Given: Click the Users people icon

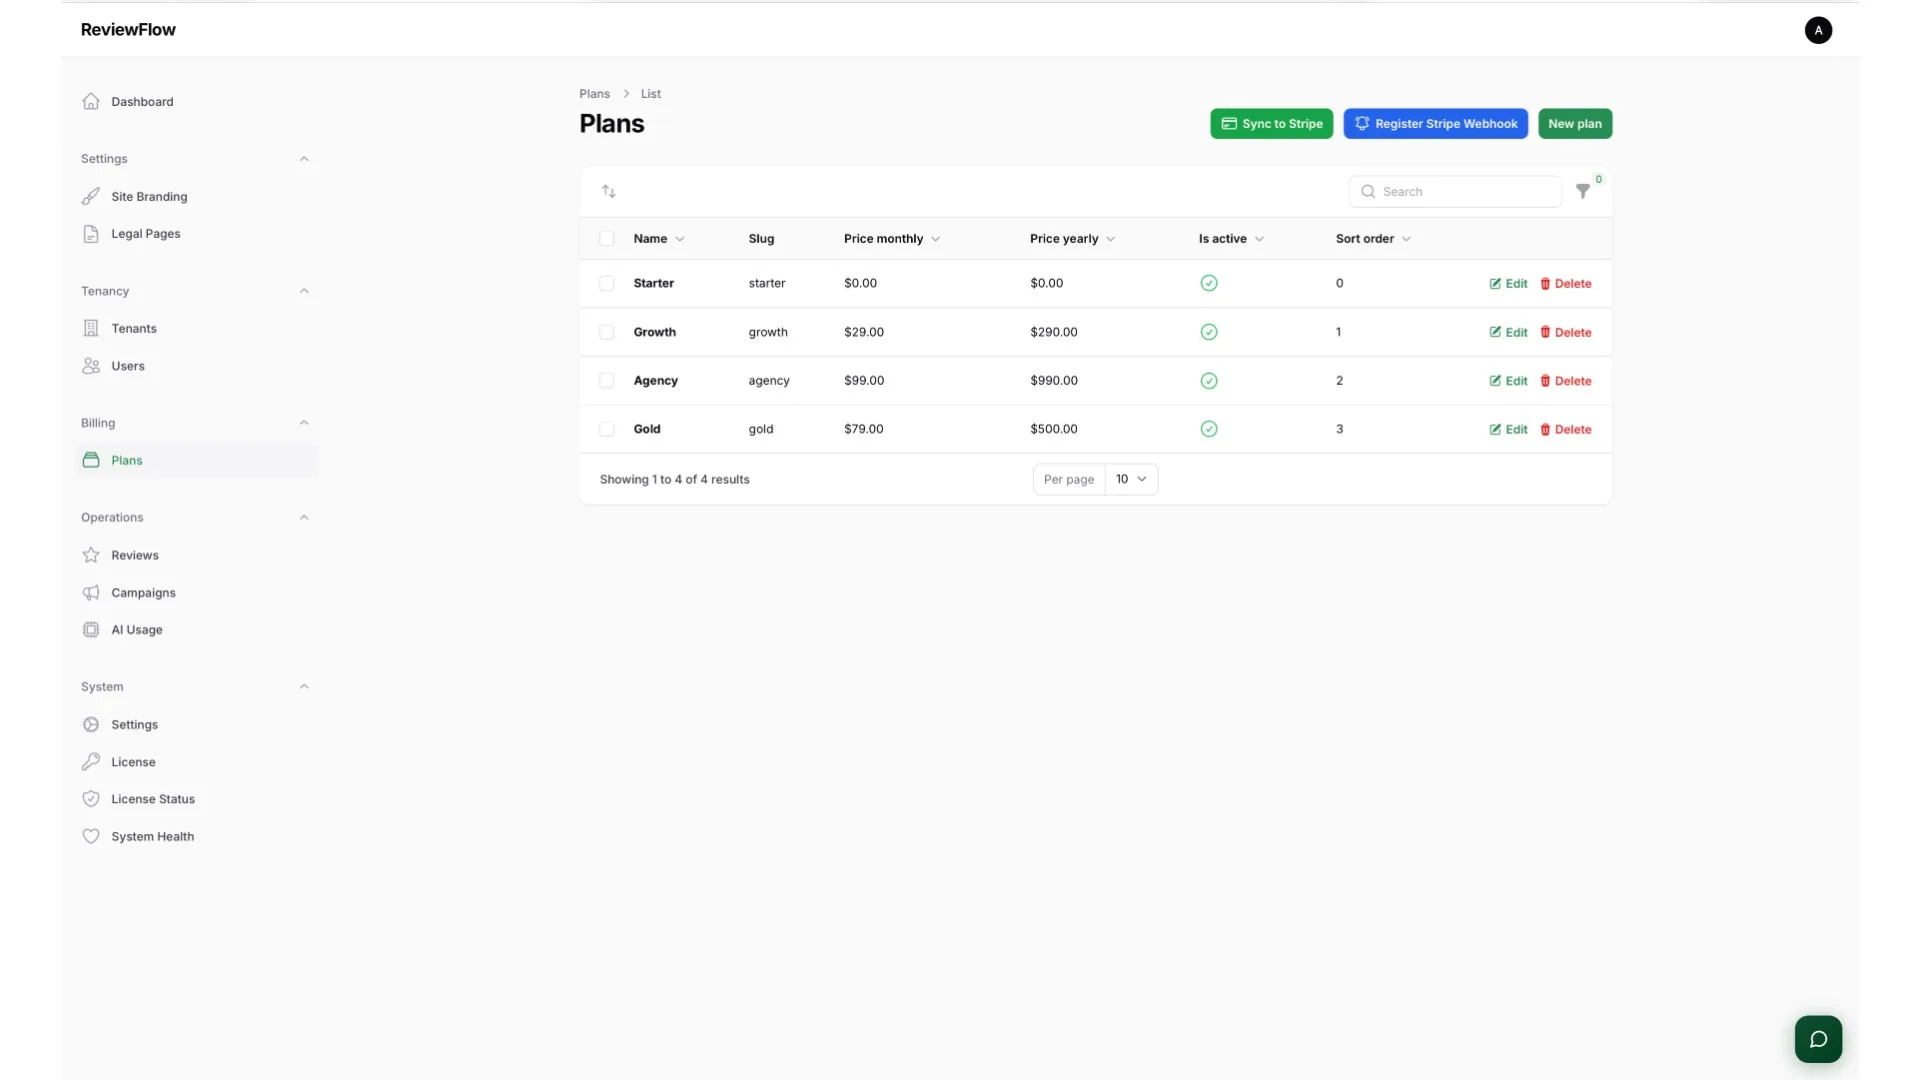Looking at the screenshot, I should 91,366.
